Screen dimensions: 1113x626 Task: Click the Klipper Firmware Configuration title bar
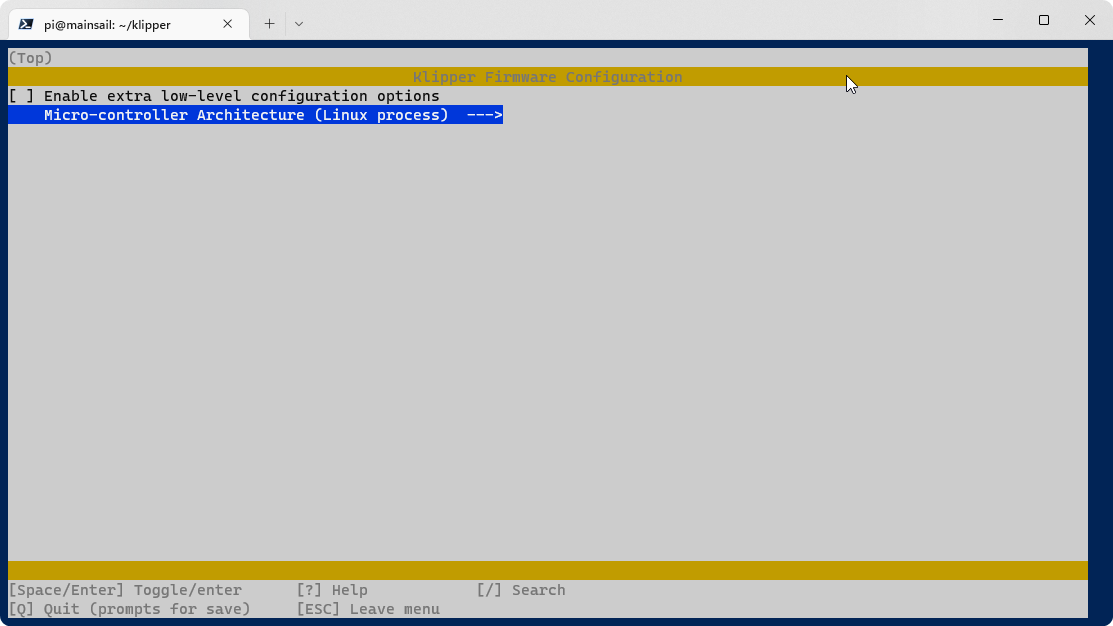548,76
